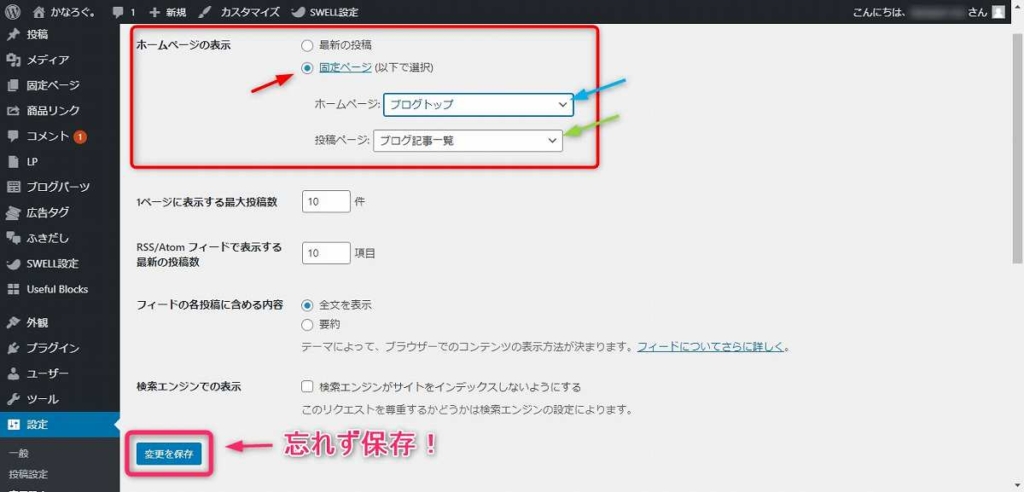The width and height of the screenshot is (1024, 492).
Task: Open the 新規 menu in admin bar
Action: coord(167,12)
